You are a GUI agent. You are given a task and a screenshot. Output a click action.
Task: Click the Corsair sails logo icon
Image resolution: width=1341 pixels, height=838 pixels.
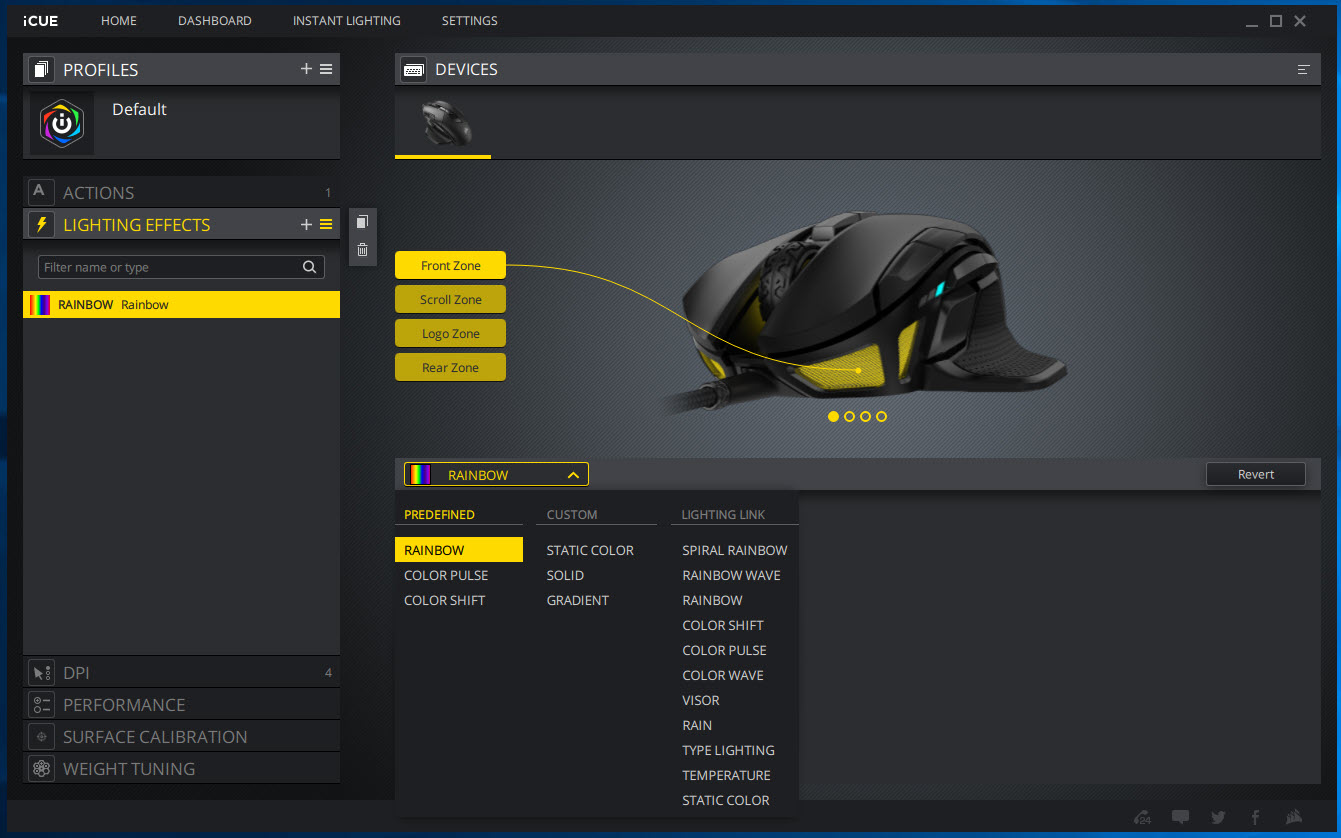coord(1293,817)
